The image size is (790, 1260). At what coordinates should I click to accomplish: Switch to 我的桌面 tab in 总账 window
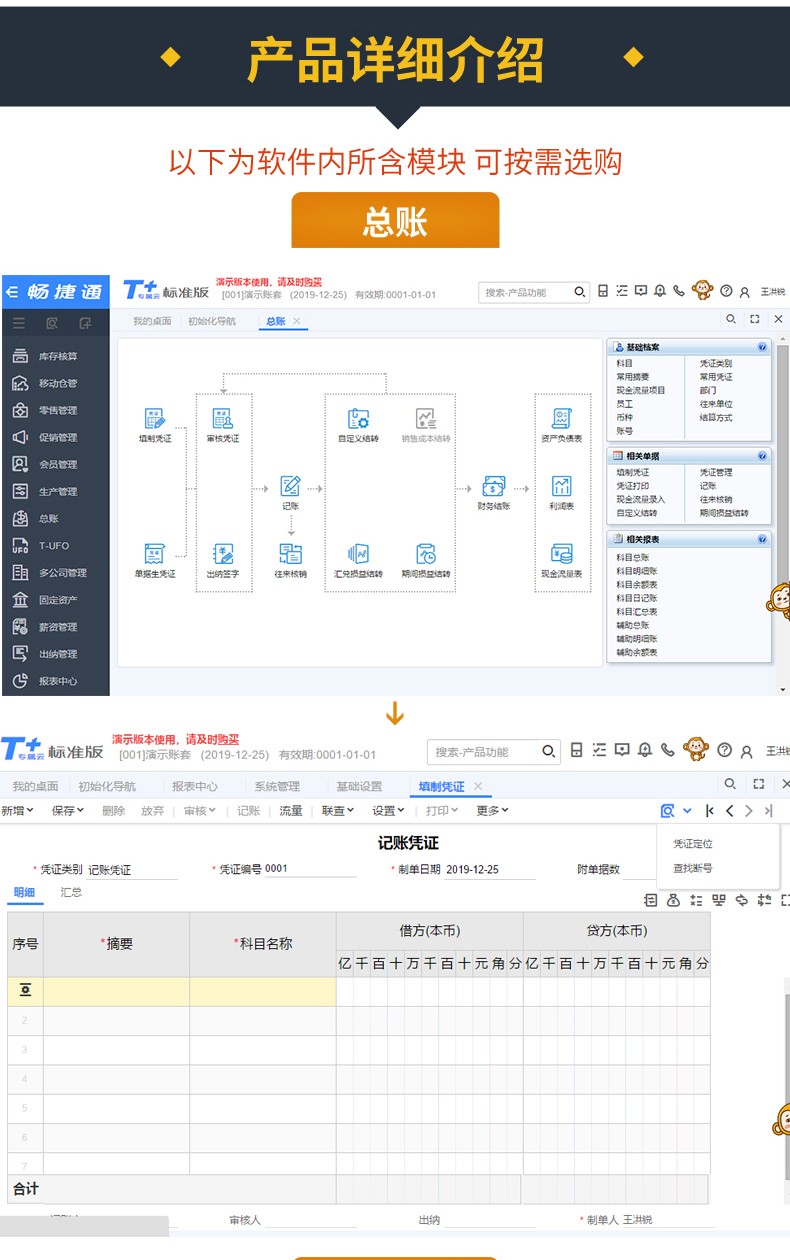[x=152, y=321]
